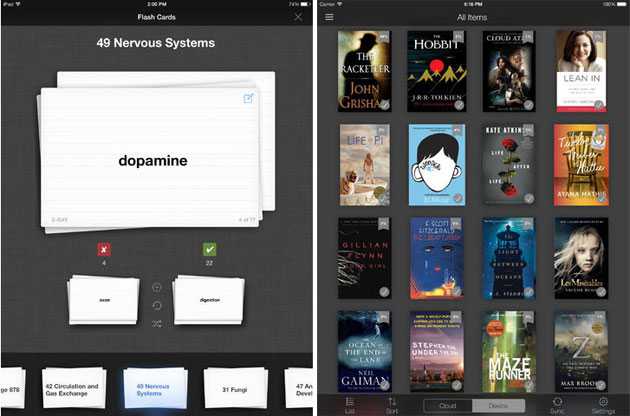630x416 pixels.
Task: Open The Hobbit book cover
Action: tap(436, 70)
